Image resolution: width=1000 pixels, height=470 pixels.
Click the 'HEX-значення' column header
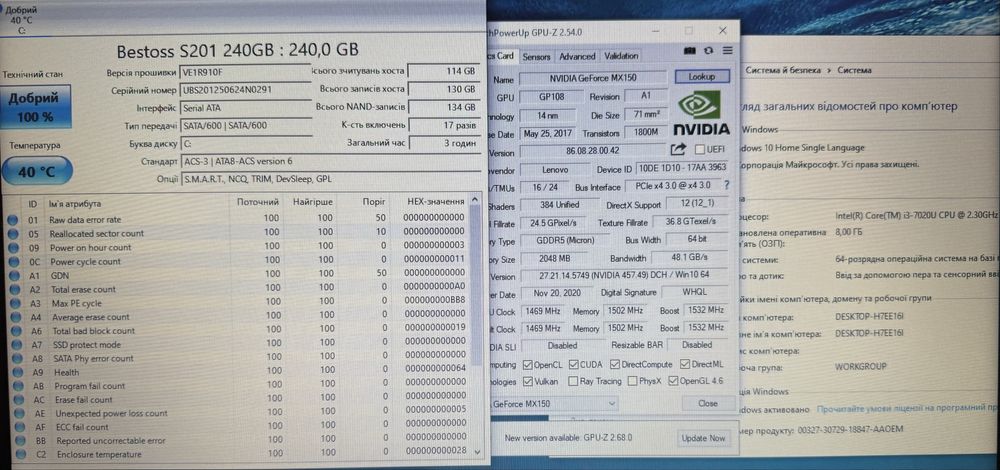pos(436,202)
